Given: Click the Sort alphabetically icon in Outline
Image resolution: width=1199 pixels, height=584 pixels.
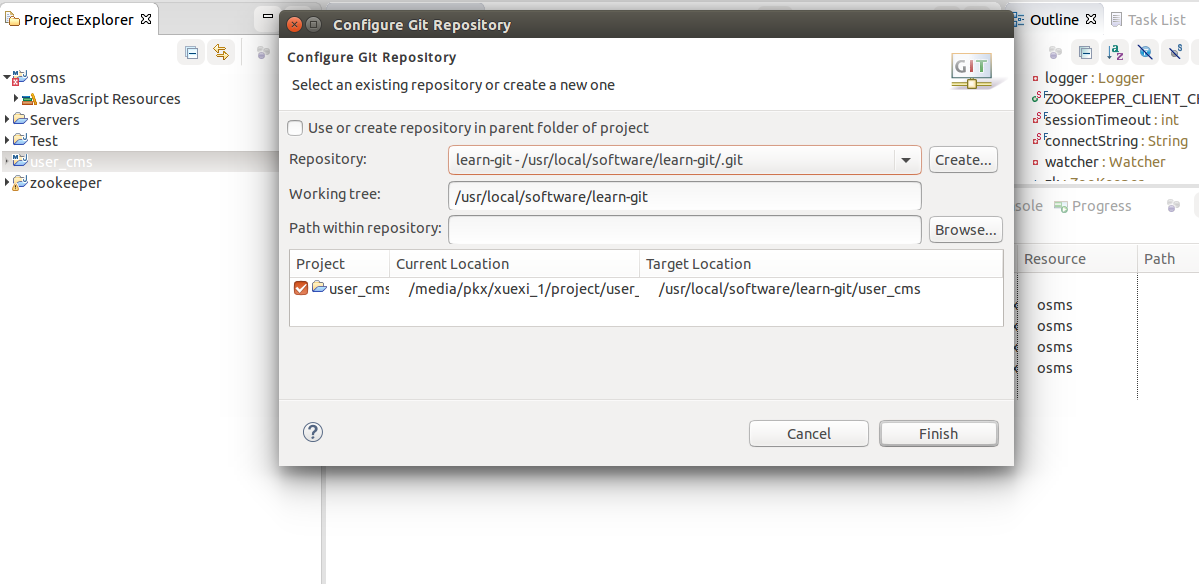Looking at the screenshot, I should pyautogui.click(x=1115, y=52).
